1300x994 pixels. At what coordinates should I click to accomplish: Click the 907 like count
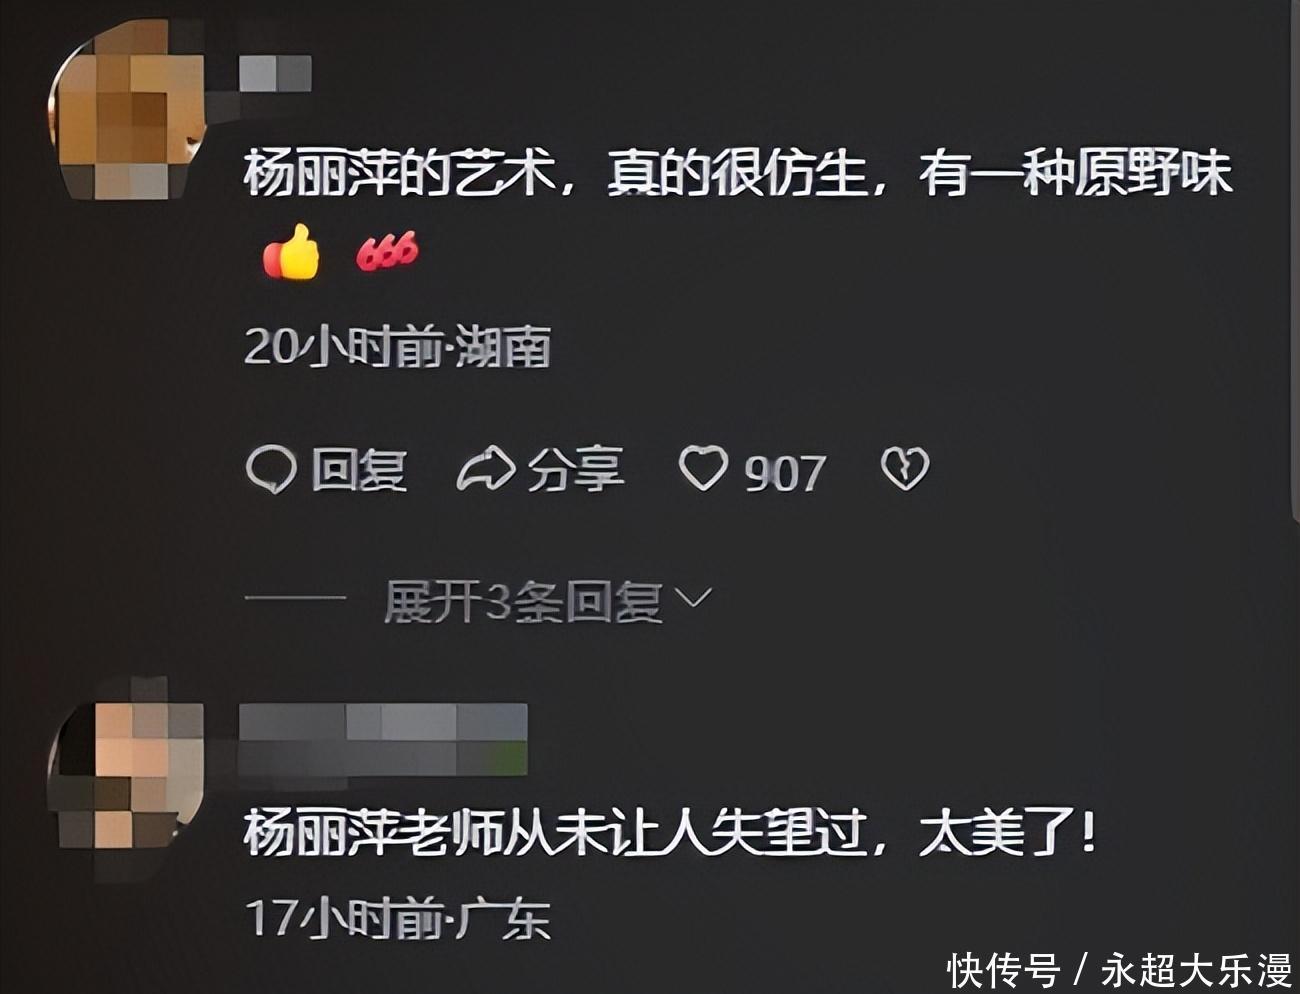click(x=785, y=472)
